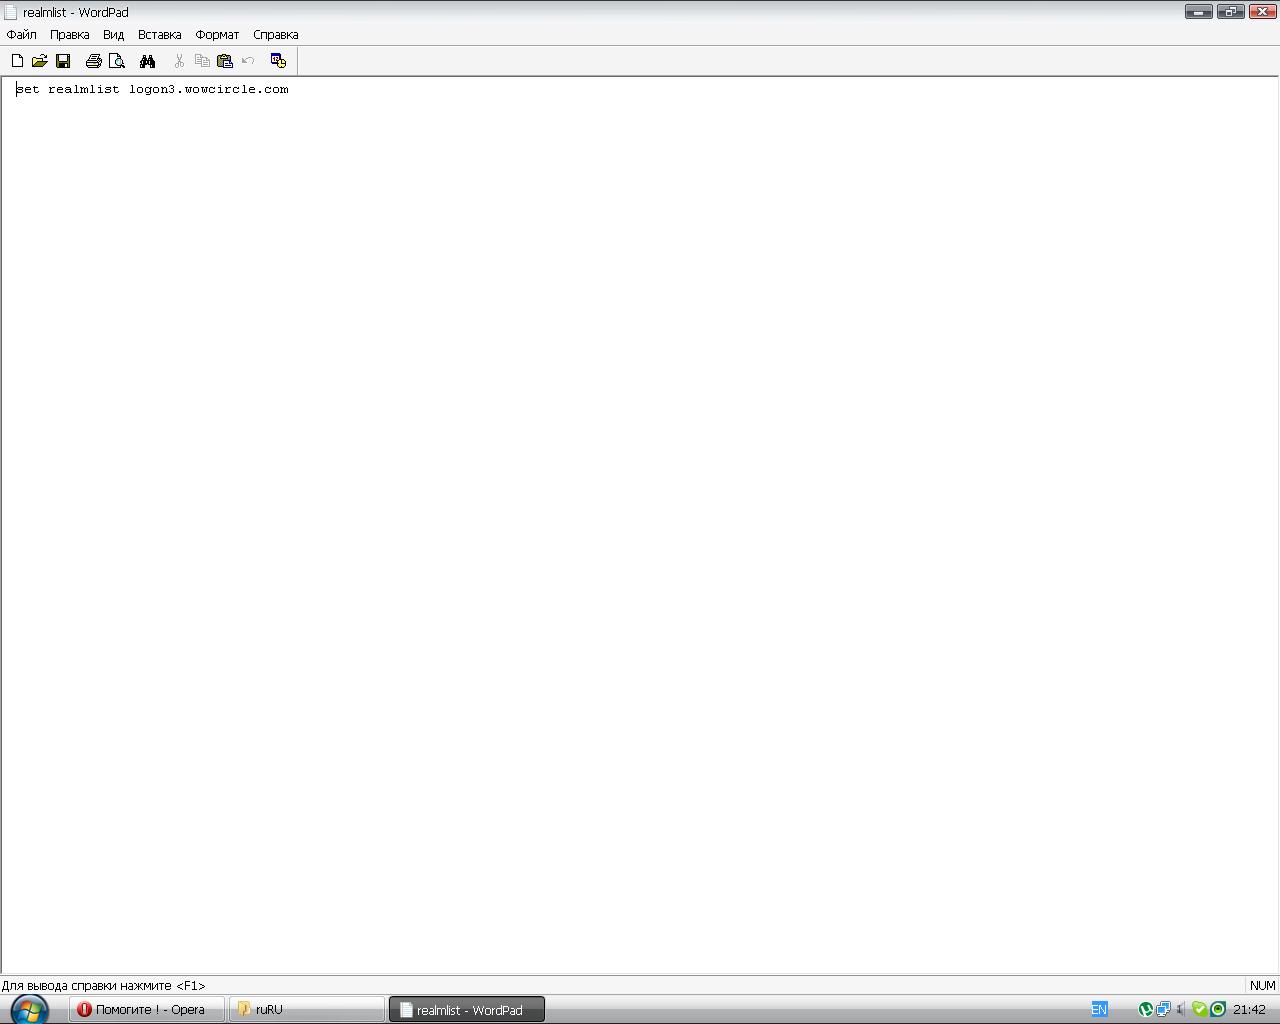1280x1024 pixels.
Task: Insert date and time via toolbar icon
Action: click(278, 61)
